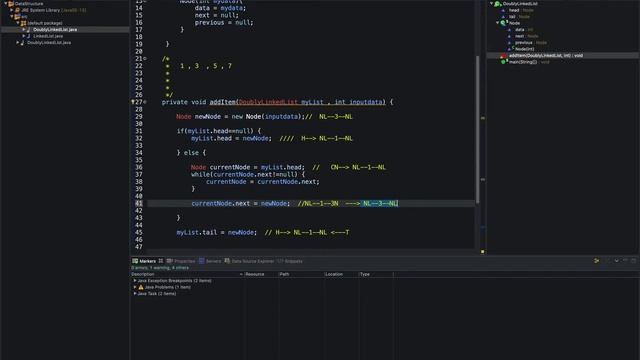Select next : Node field in Outline
This screenshot has height=360, width=640.
(527, 36)
